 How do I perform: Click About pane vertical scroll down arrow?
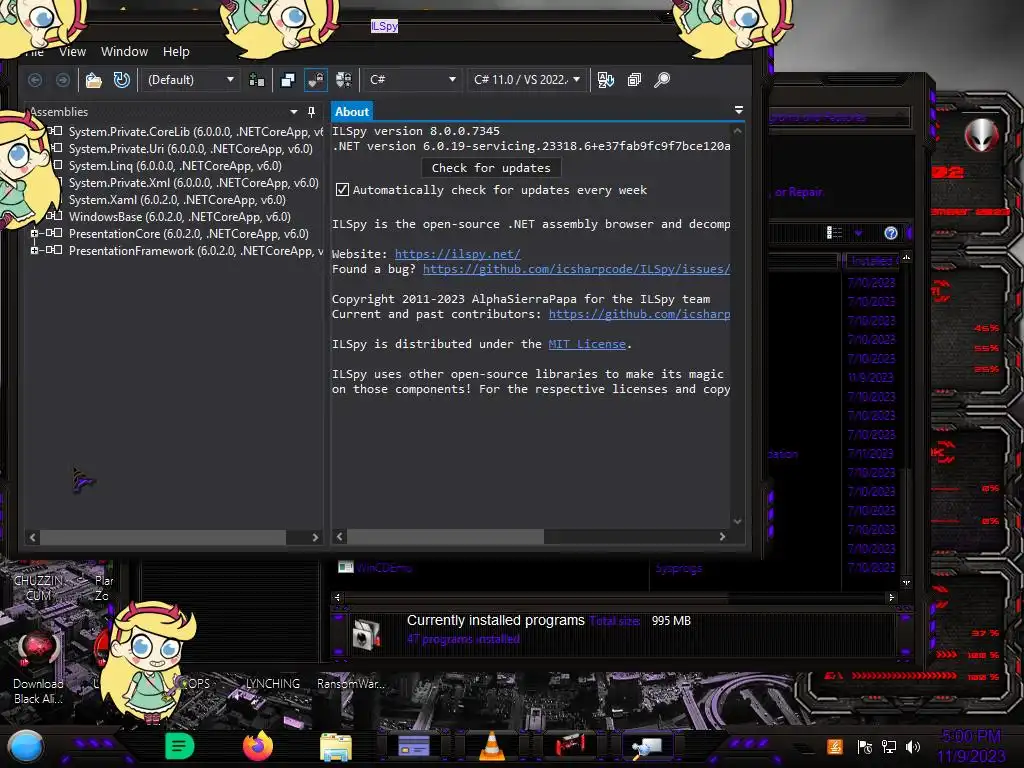pos(737,521)
